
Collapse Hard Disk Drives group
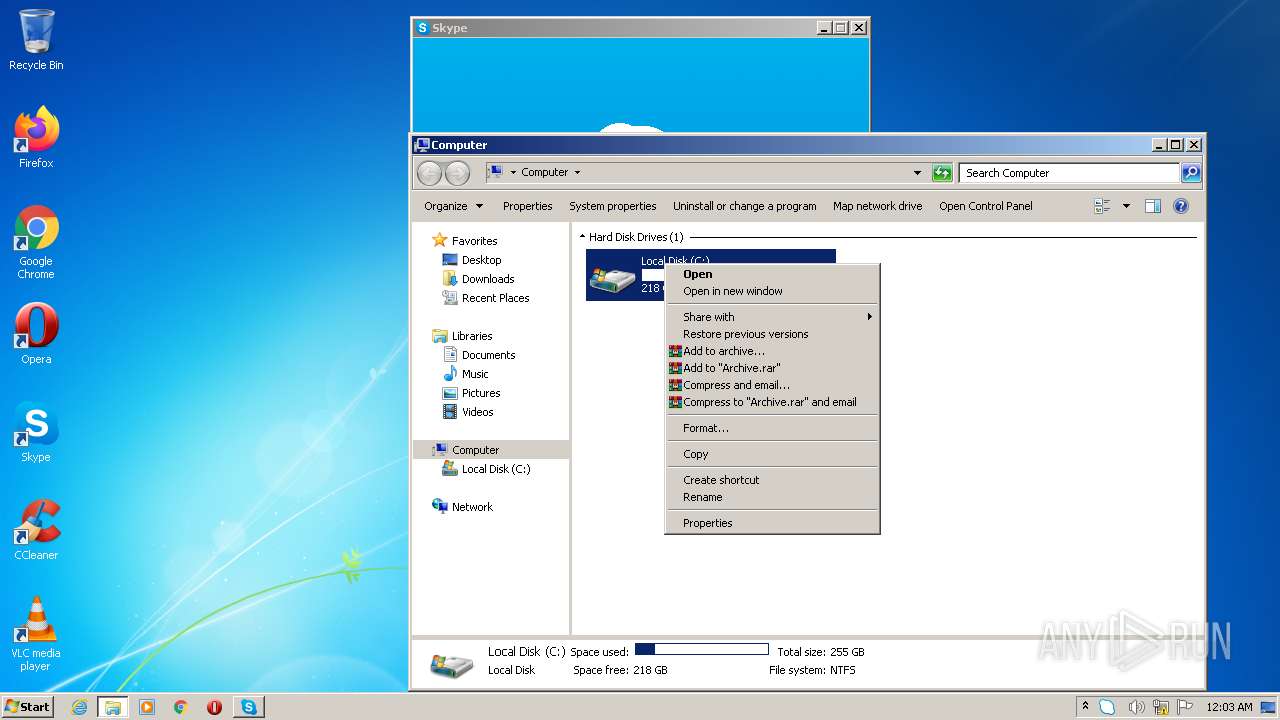pyautogui.click(x=582, y=237)
